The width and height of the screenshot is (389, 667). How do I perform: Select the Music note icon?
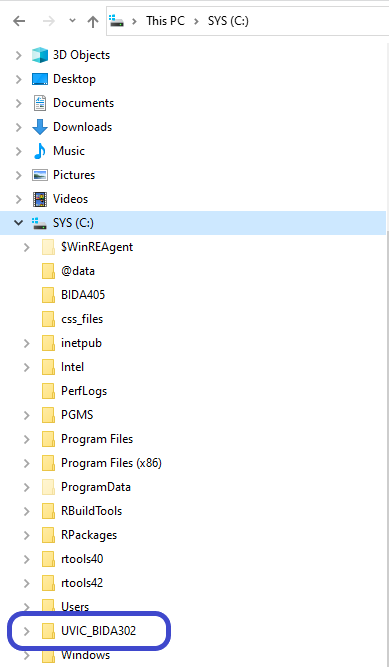click(40, 151)
